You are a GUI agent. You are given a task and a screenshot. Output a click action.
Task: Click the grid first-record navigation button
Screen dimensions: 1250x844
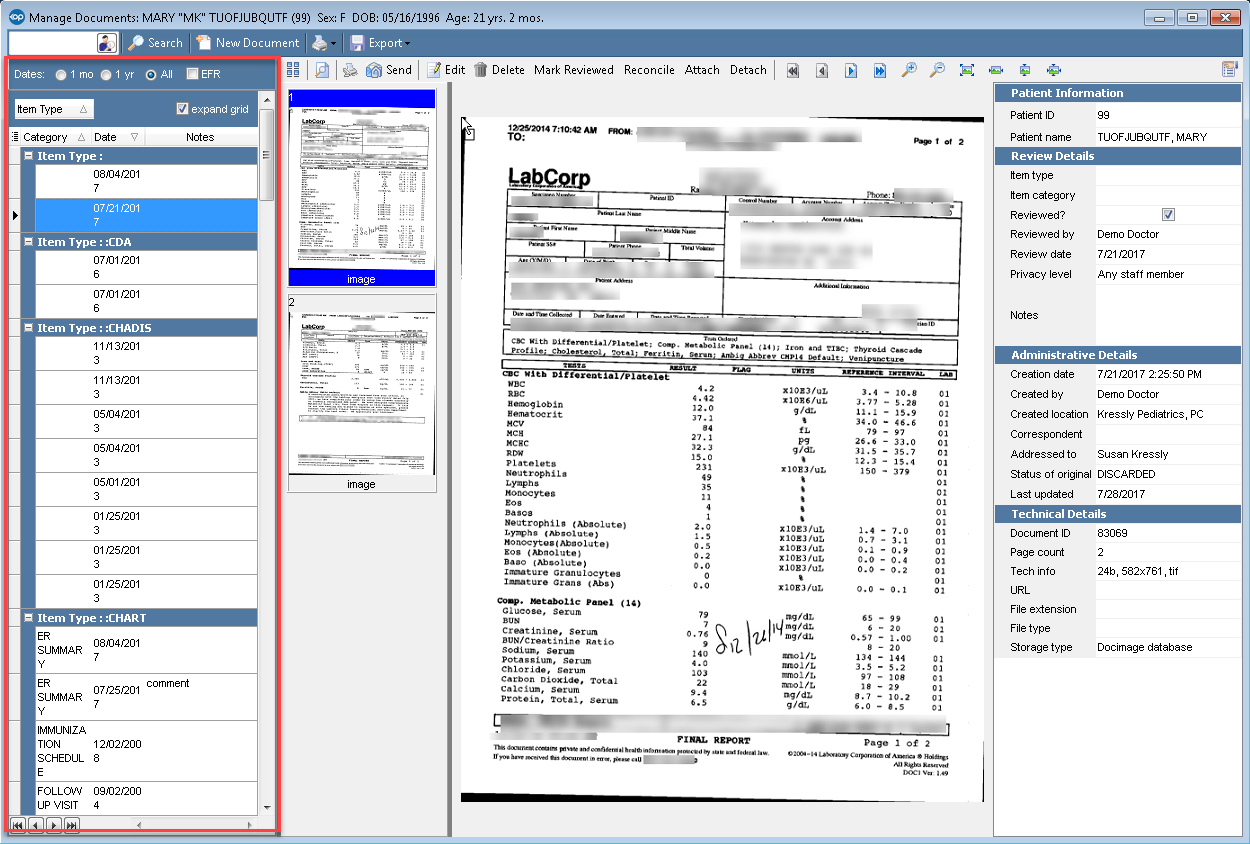[17, 824]
